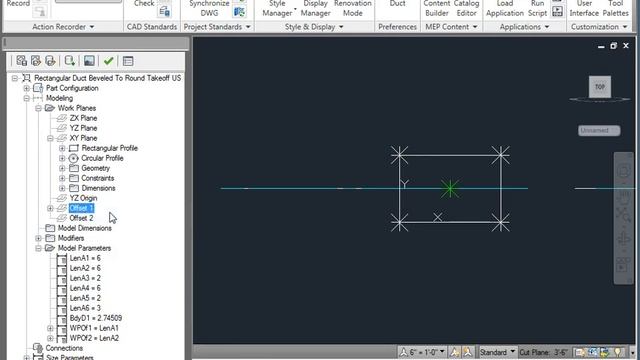Click the Zoom Extents icon in navigation bar
The width and height of the screenshot is (640, 360).
point(624,215)
